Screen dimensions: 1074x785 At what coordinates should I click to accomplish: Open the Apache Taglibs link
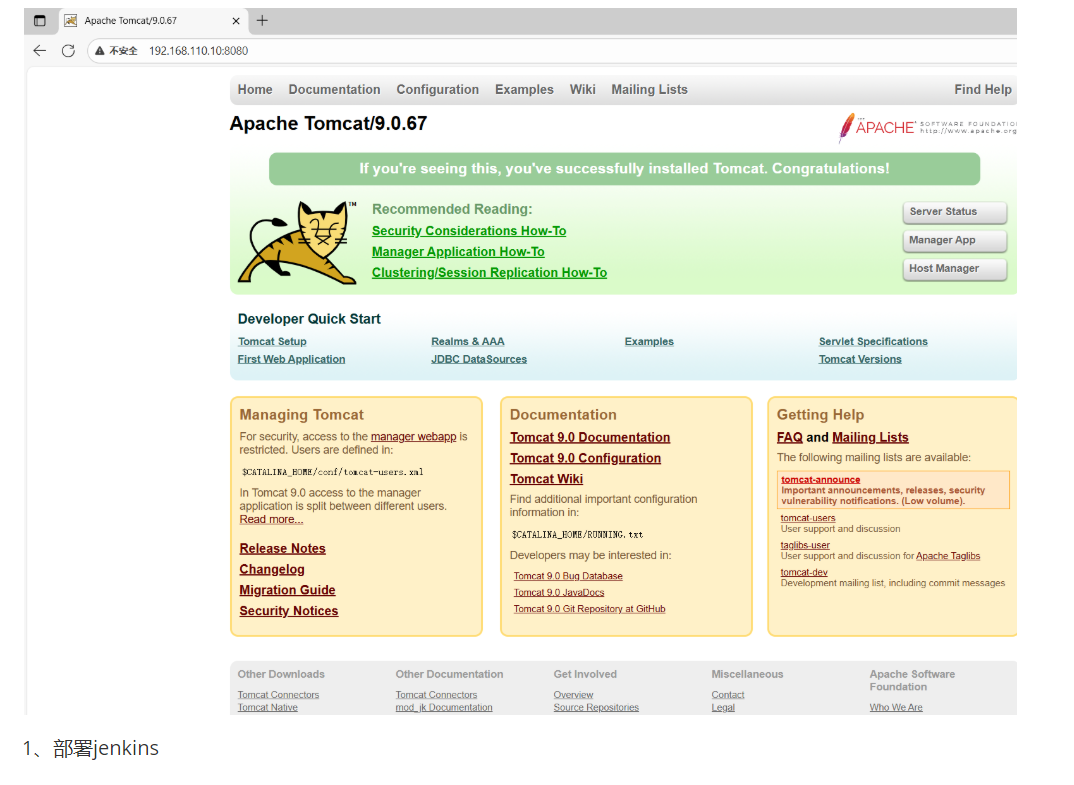pos(948,556)
